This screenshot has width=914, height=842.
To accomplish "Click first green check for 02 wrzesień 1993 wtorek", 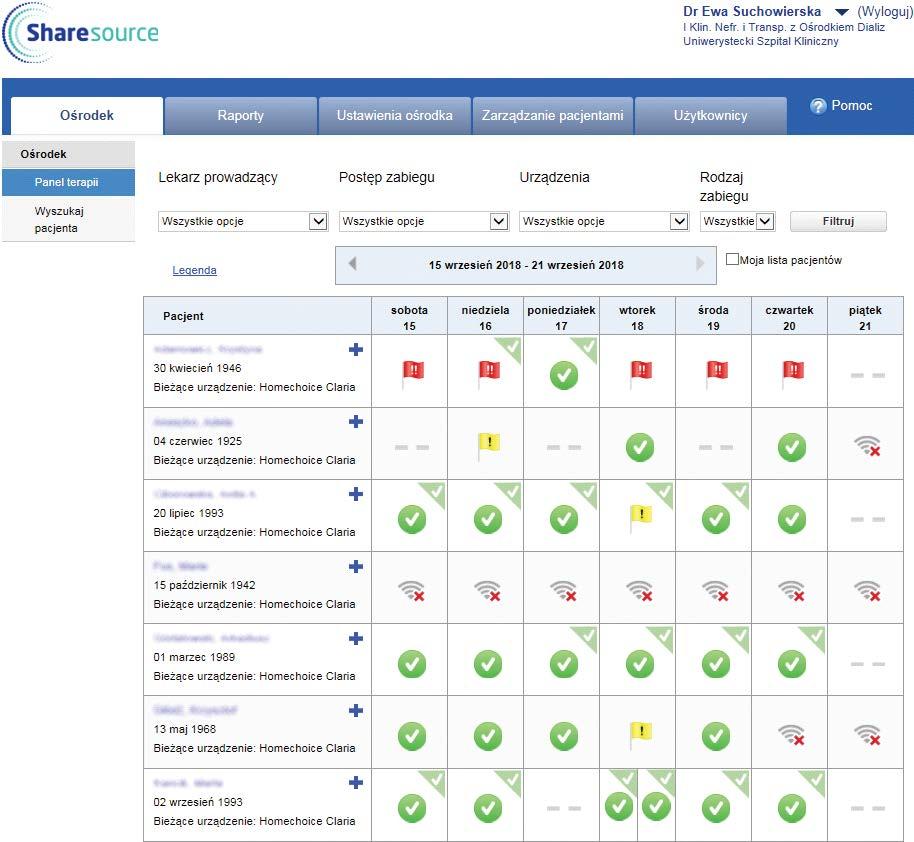I will click(x=619, y=807).
